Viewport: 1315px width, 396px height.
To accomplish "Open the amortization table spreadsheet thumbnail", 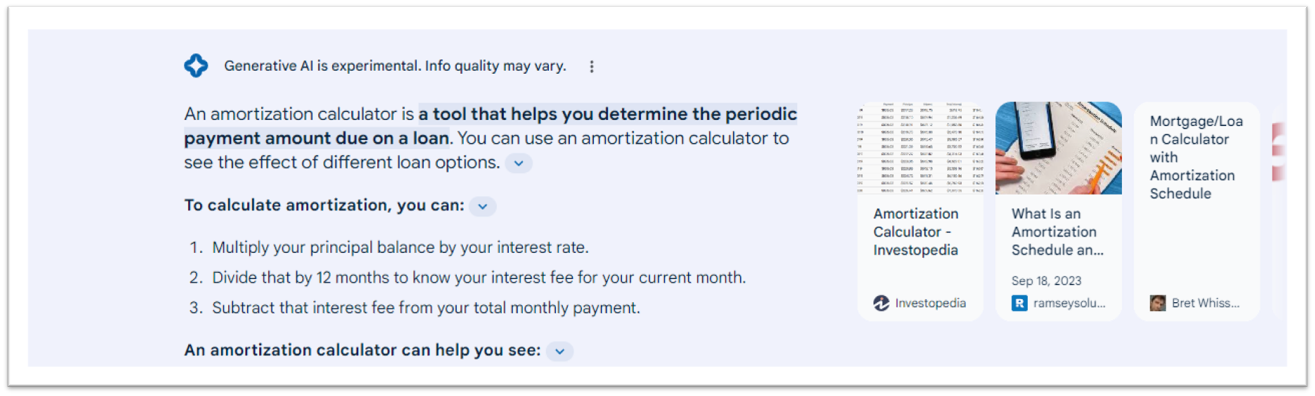I will (920, 148).
